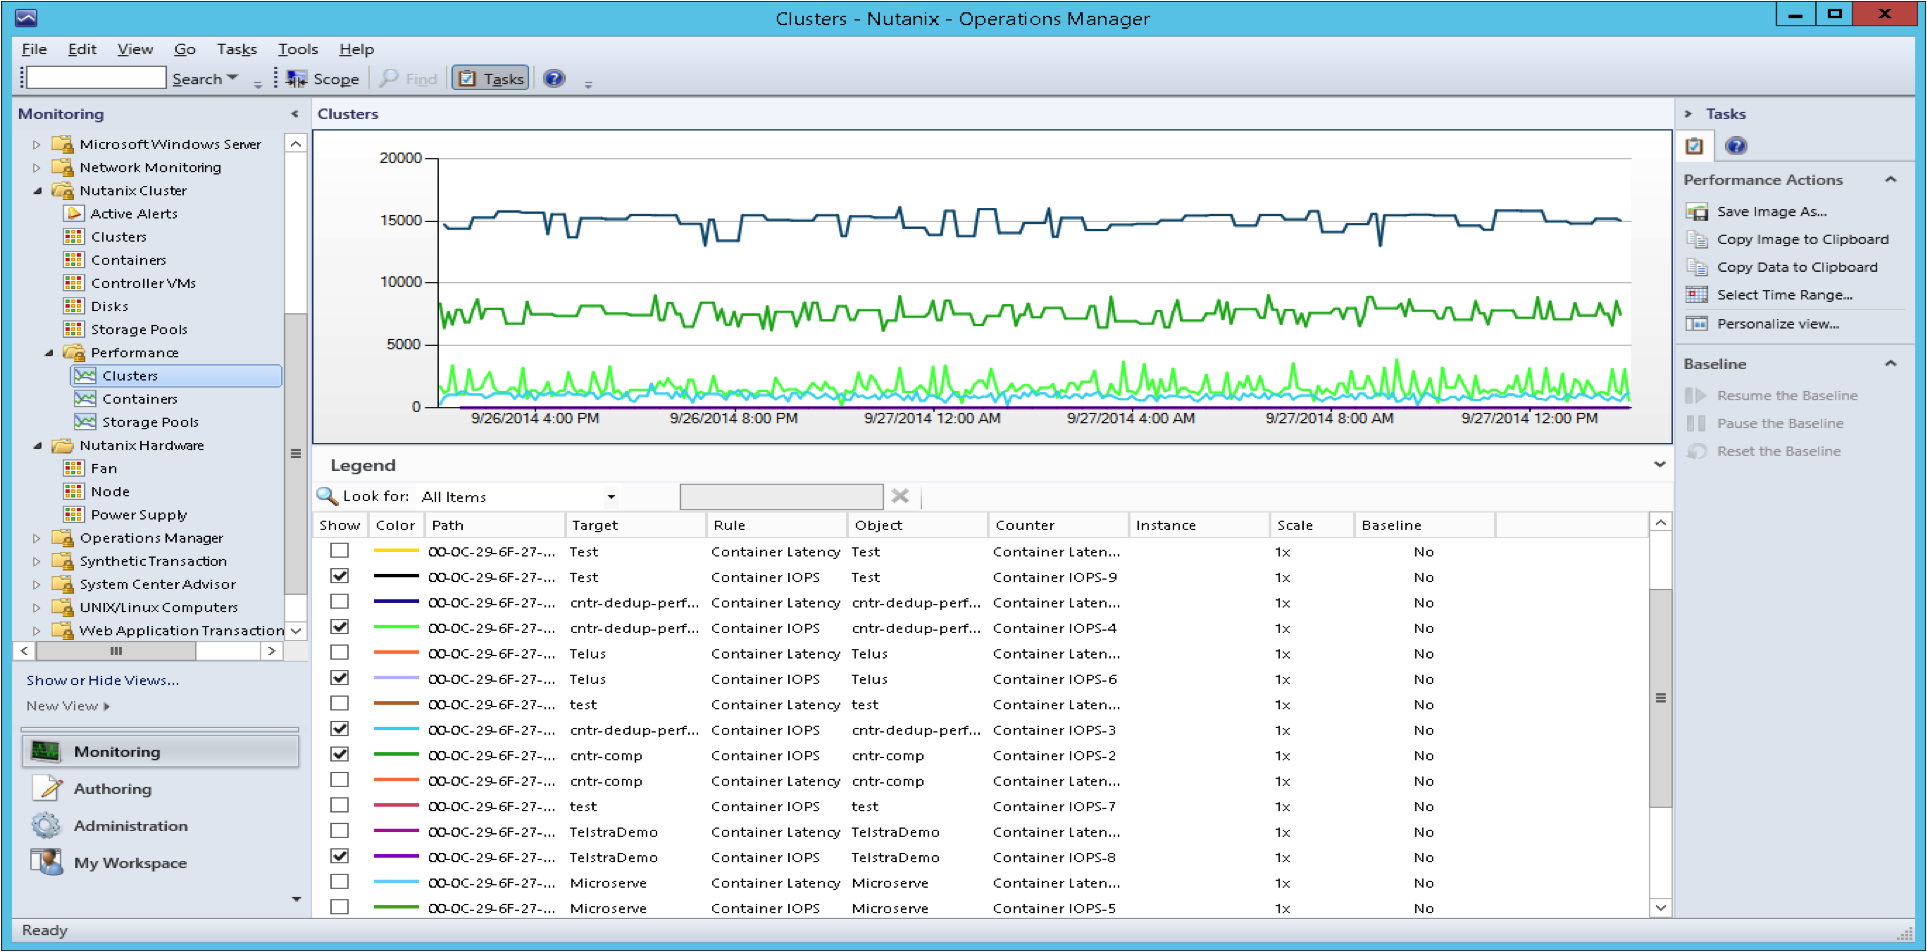
Task: Open Active Alerts view in tree
Action: tap(134, 214)
